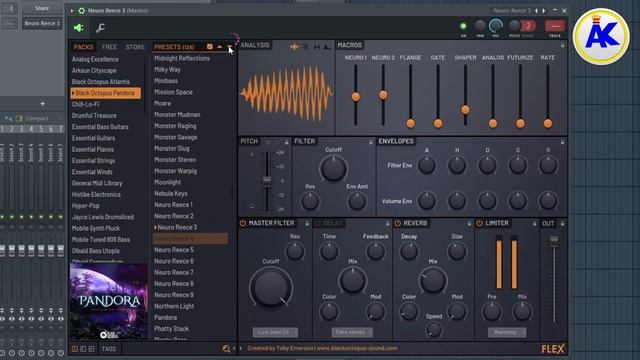Toggle the LIMITER lock icon
The height and width of the screenshot is (360, 640).
pyautogui.click(x=534, y=223)
